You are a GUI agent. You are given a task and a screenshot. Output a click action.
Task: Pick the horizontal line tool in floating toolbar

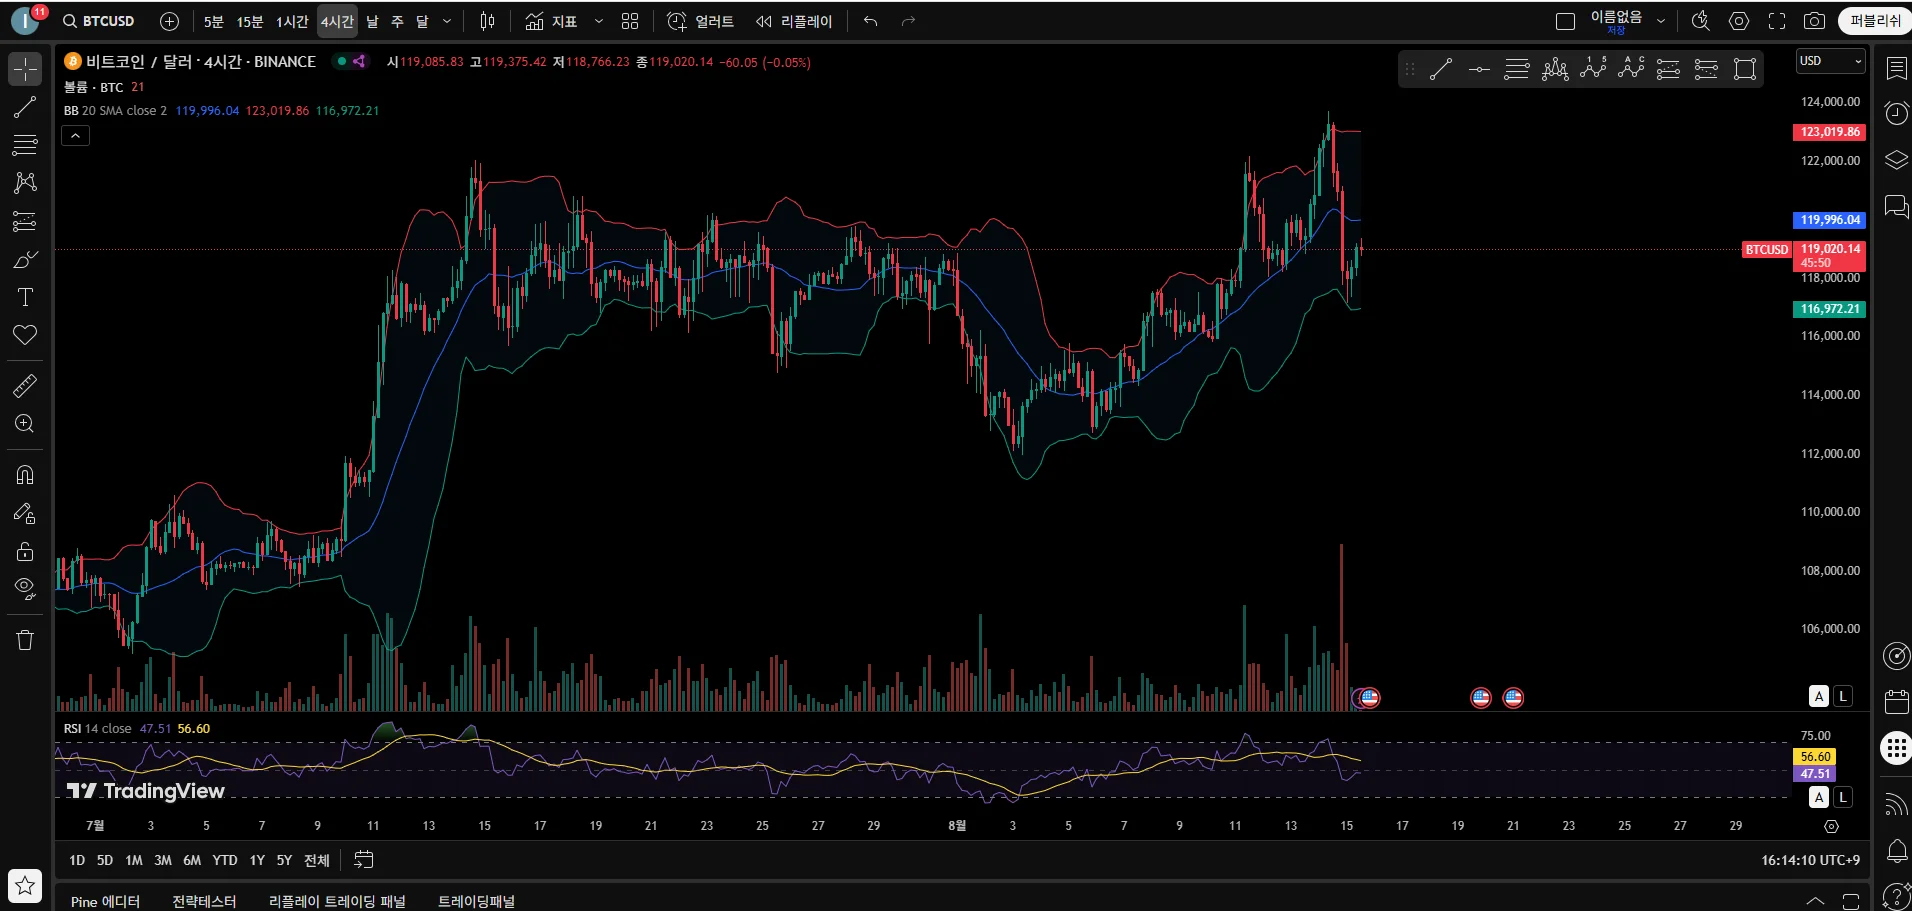[1479, 69]
